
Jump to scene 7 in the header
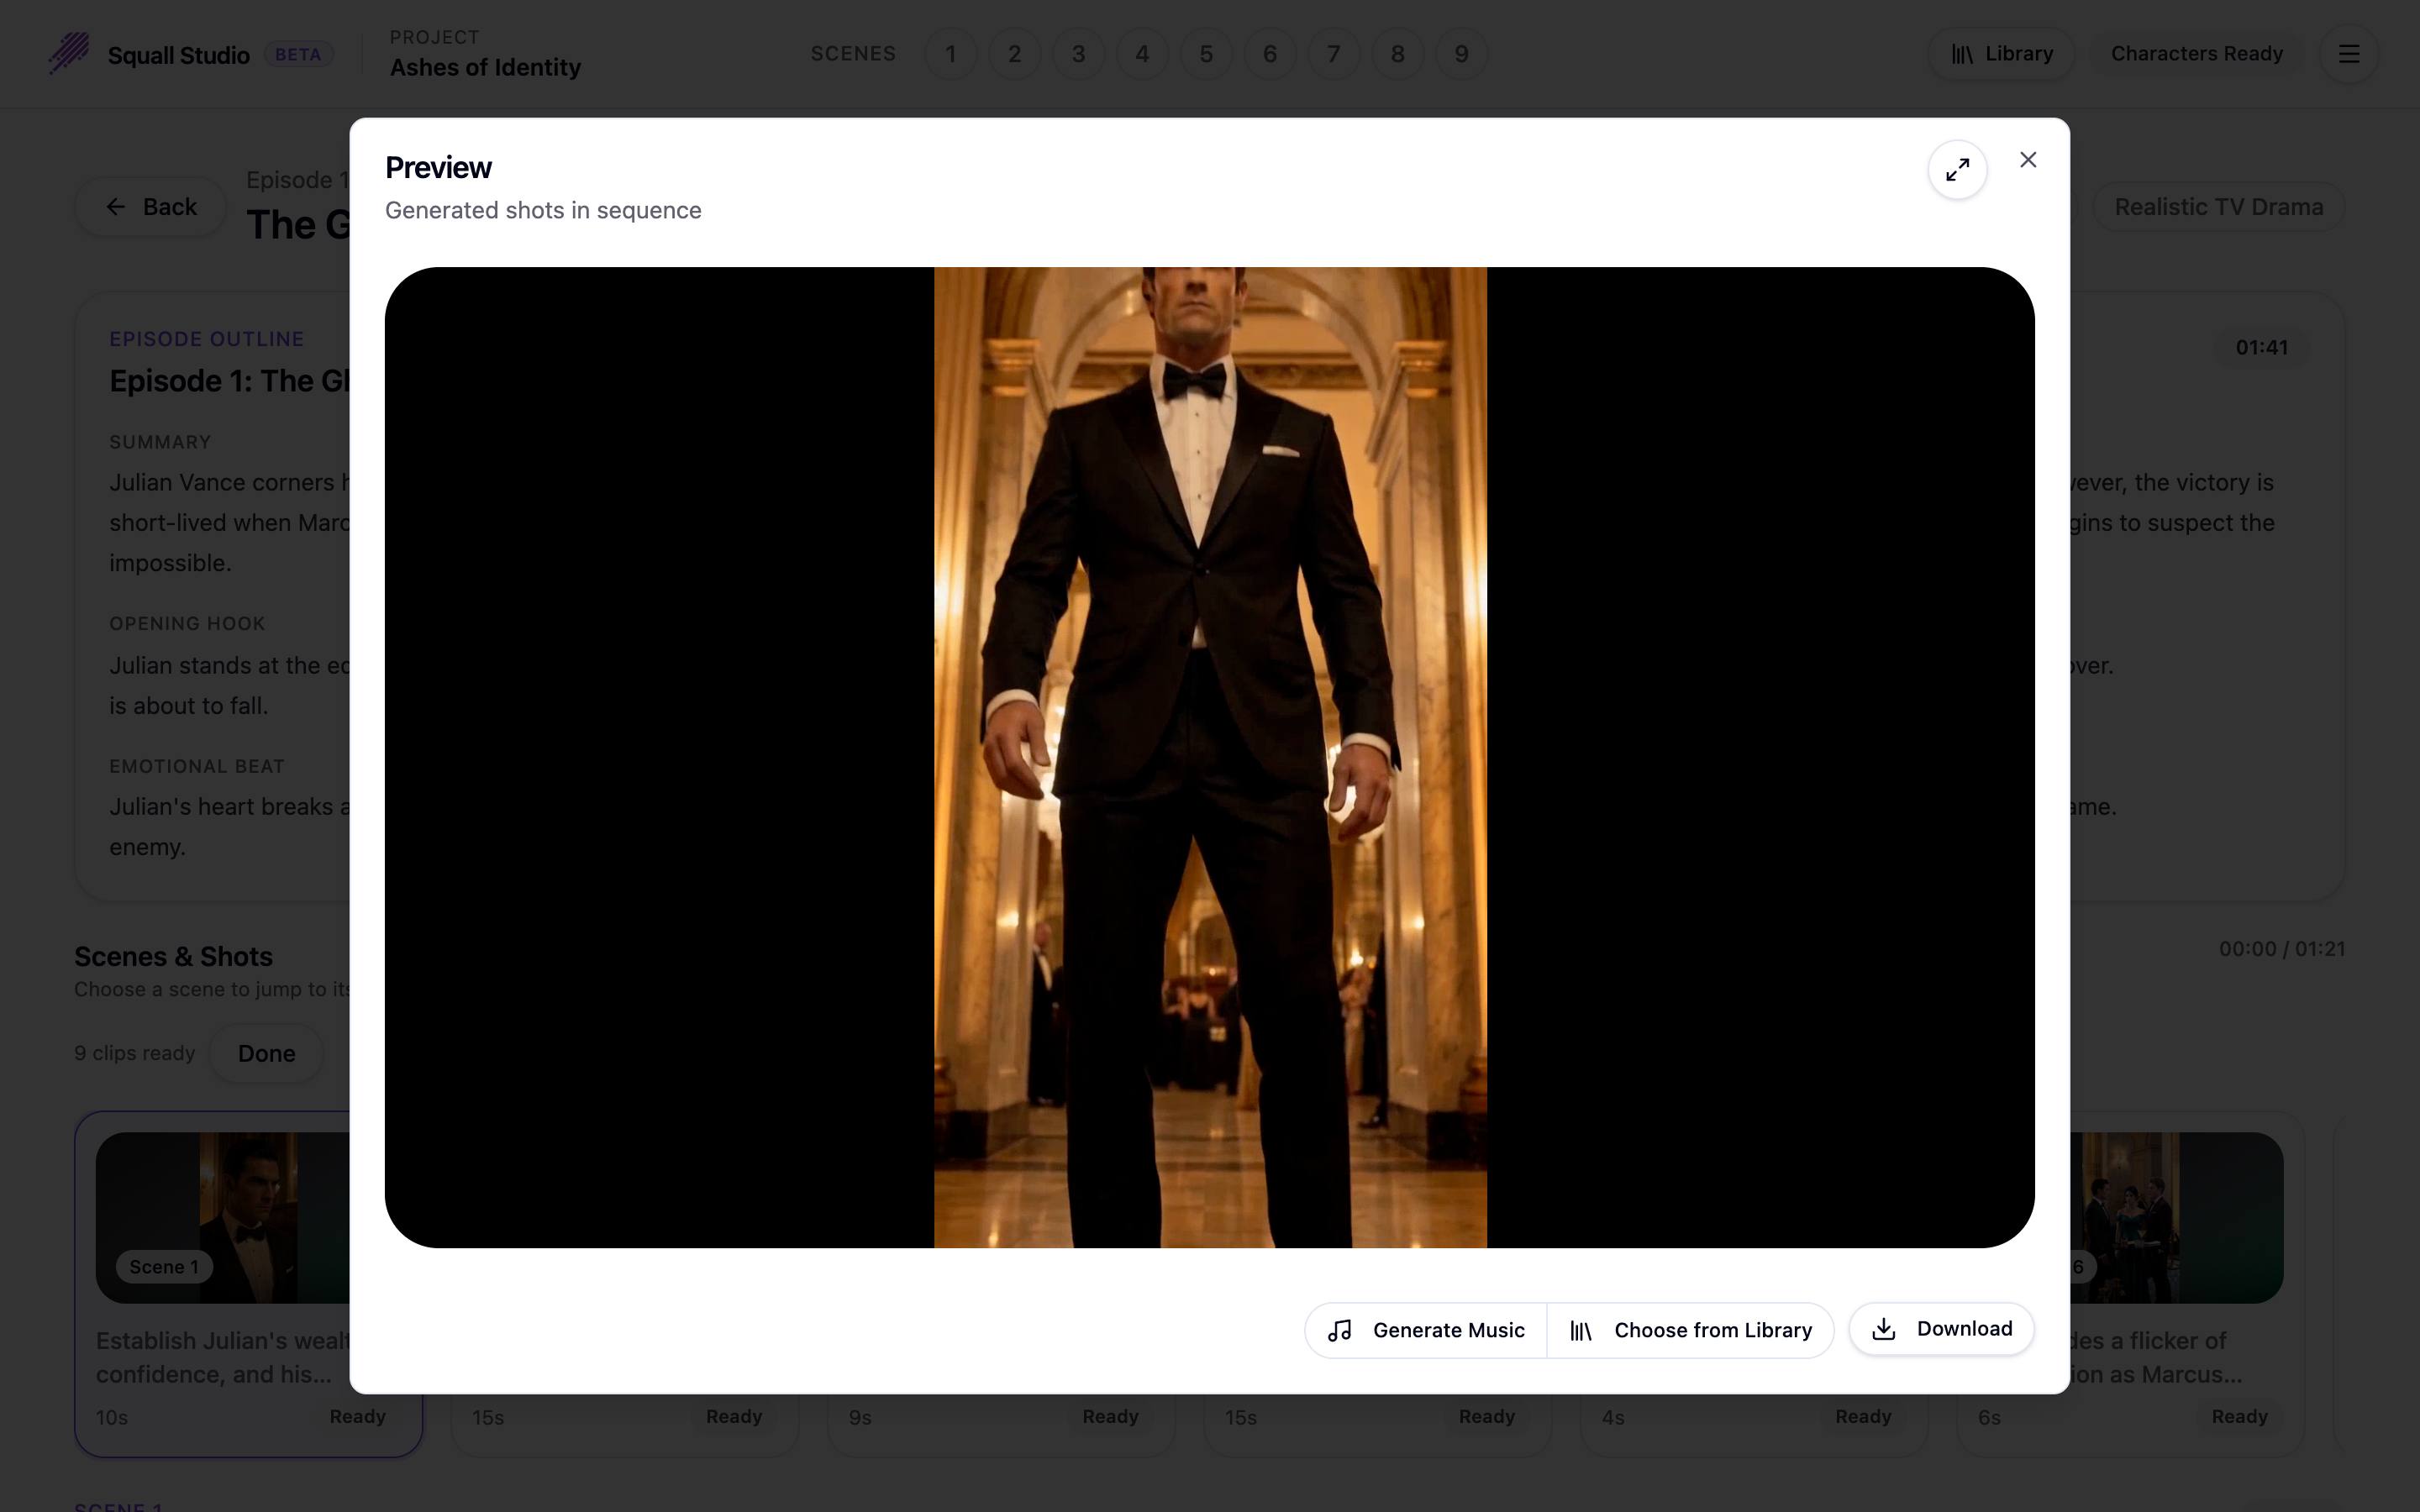(x=1334, y=54)
